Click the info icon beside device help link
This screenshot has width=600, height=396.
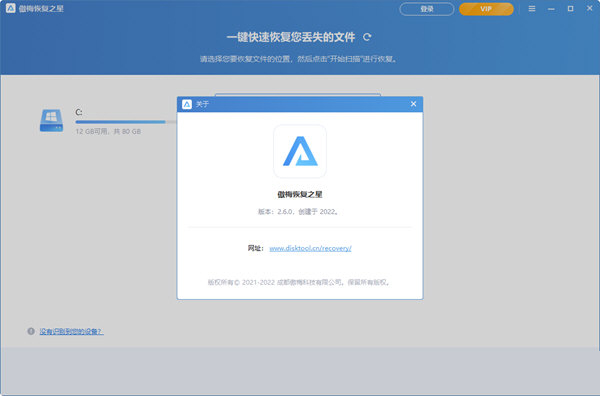(x=31, y=331)
